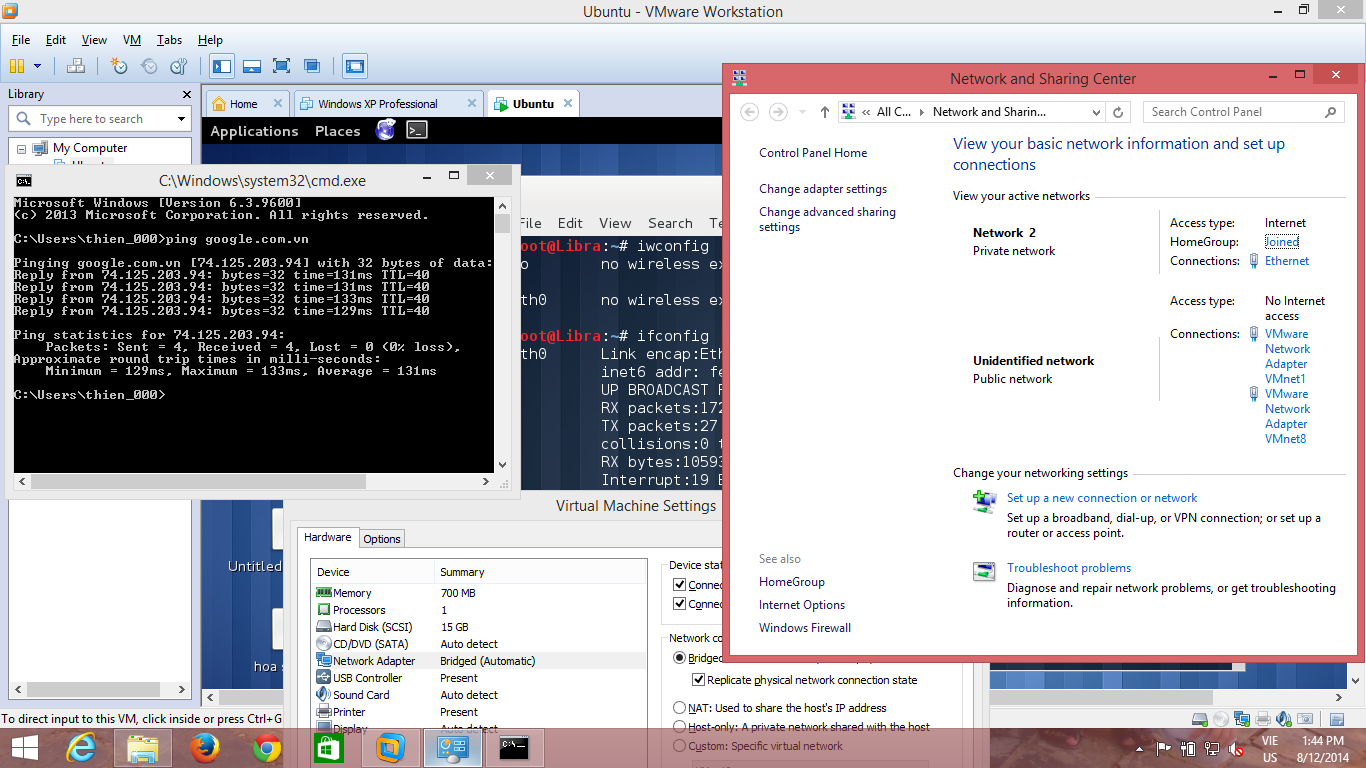1366x768 pixels.
Task: Open Applications menu in Ubuntu panel
Action: (254, 131)
